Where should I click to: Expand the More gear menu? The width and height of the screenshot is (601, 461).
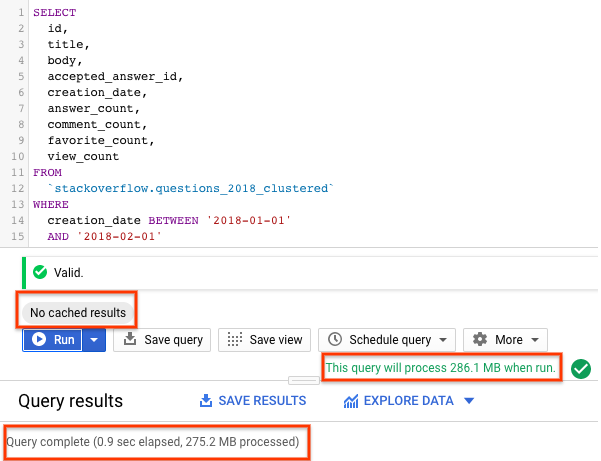pos(510,339)
